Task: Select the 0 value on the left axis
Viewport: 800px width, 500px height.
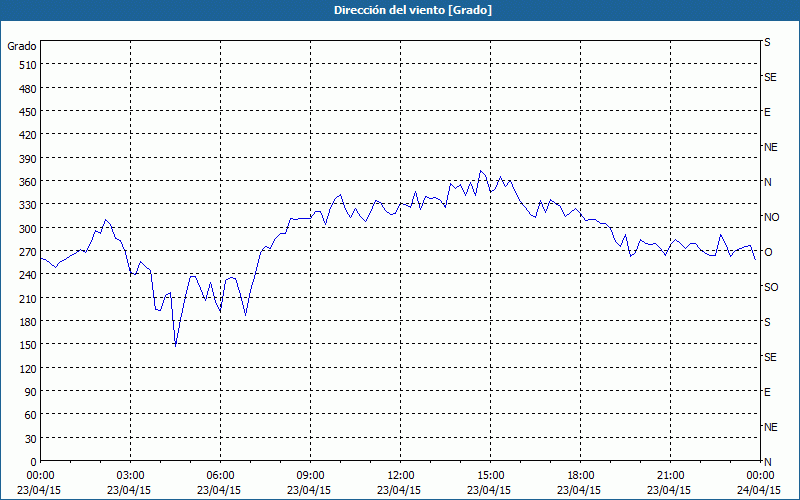Action: click(x=34, y=462)
